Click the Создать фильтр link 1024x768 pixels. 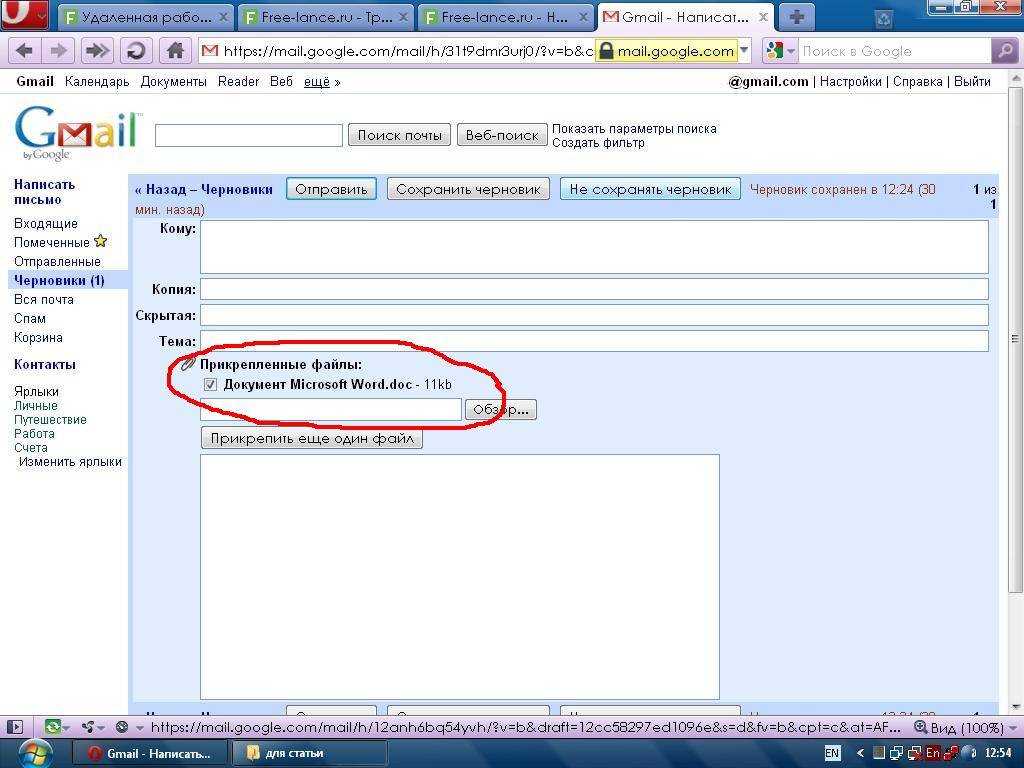[x=598, y=143]
